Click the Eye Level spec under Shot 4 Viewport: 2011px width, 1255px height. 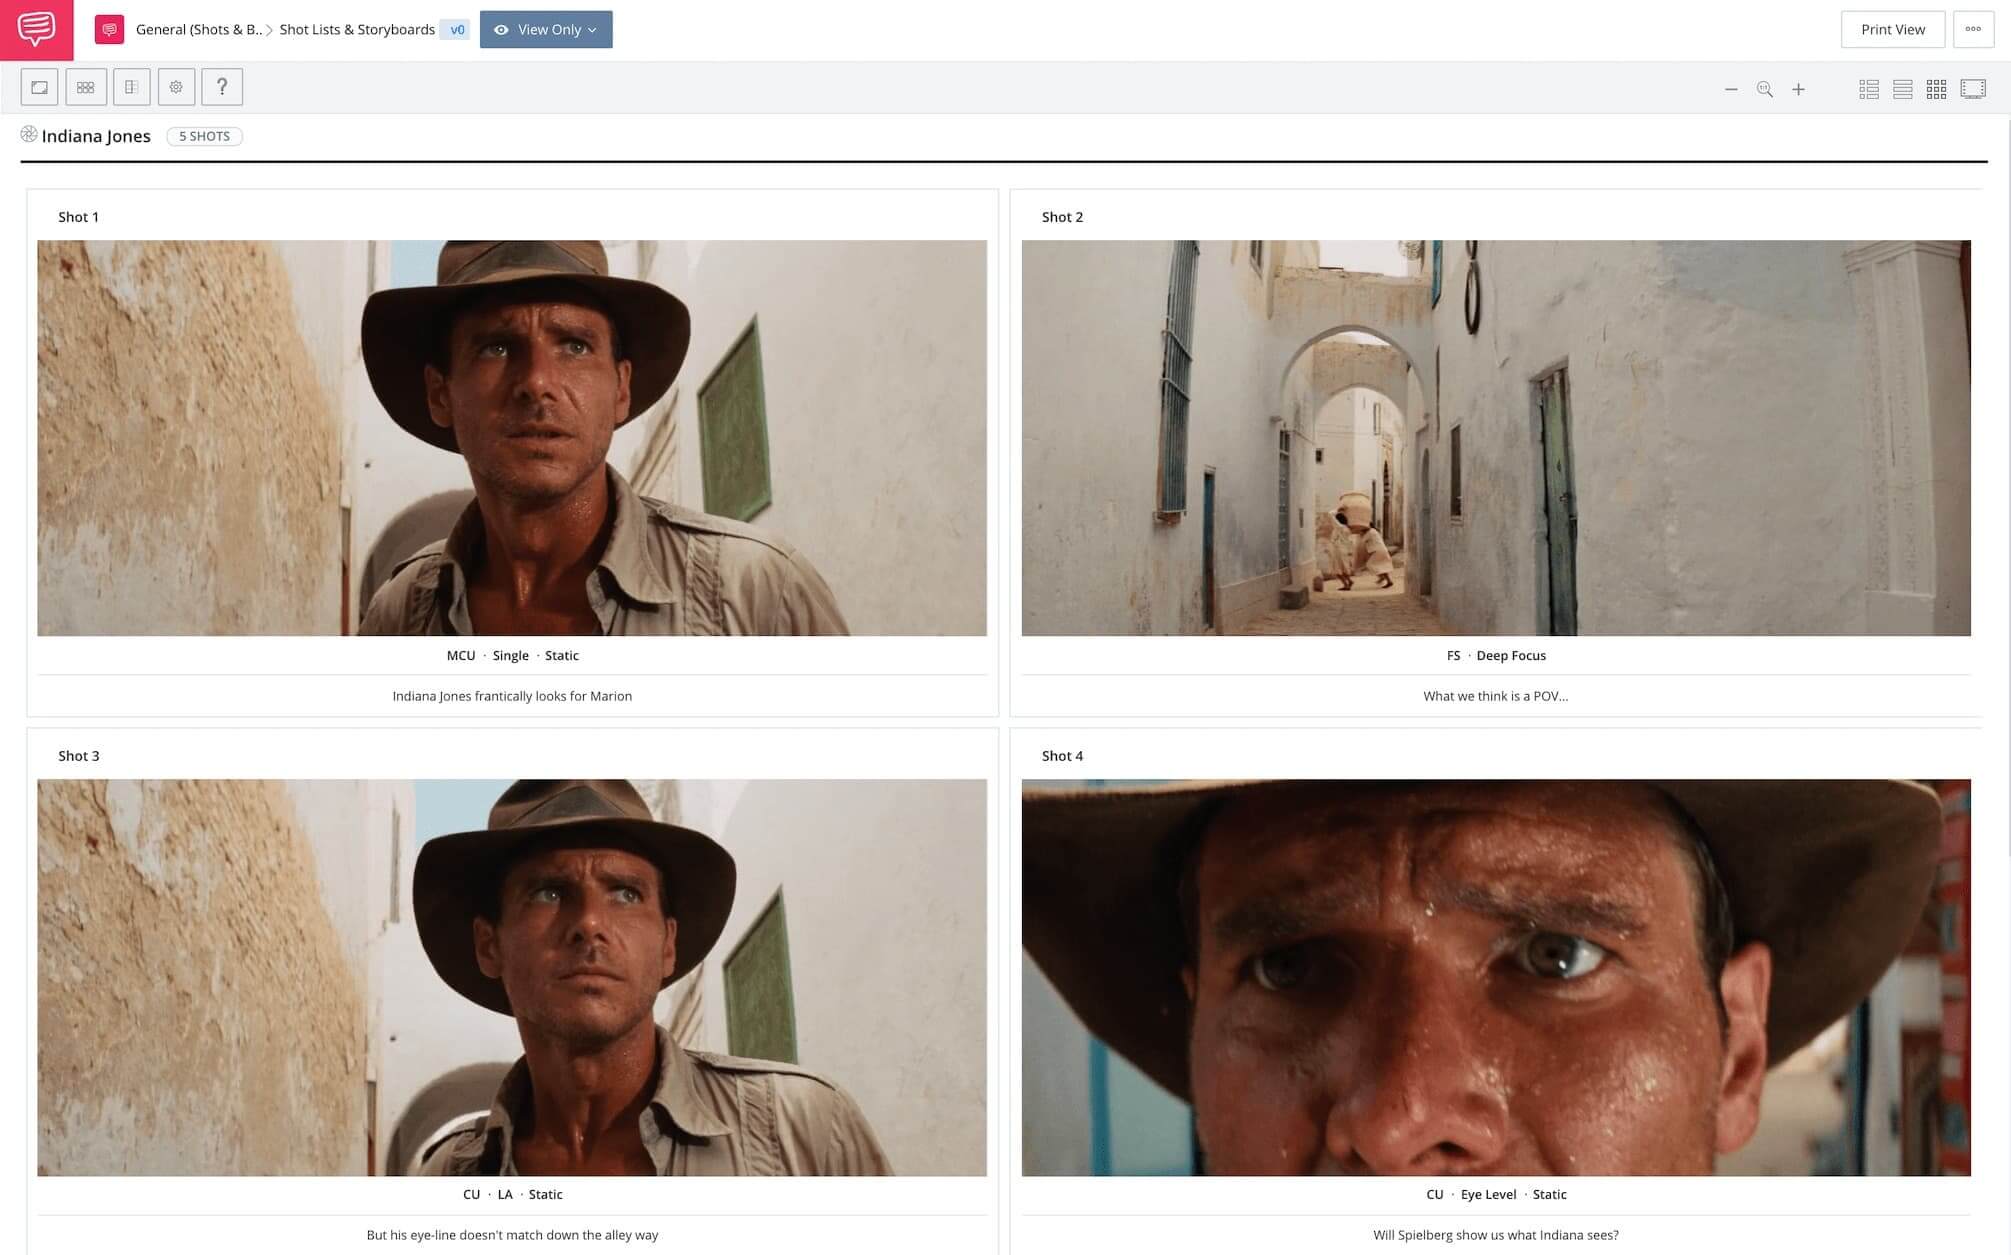pyautogui.click(x=1488, y=1194)
